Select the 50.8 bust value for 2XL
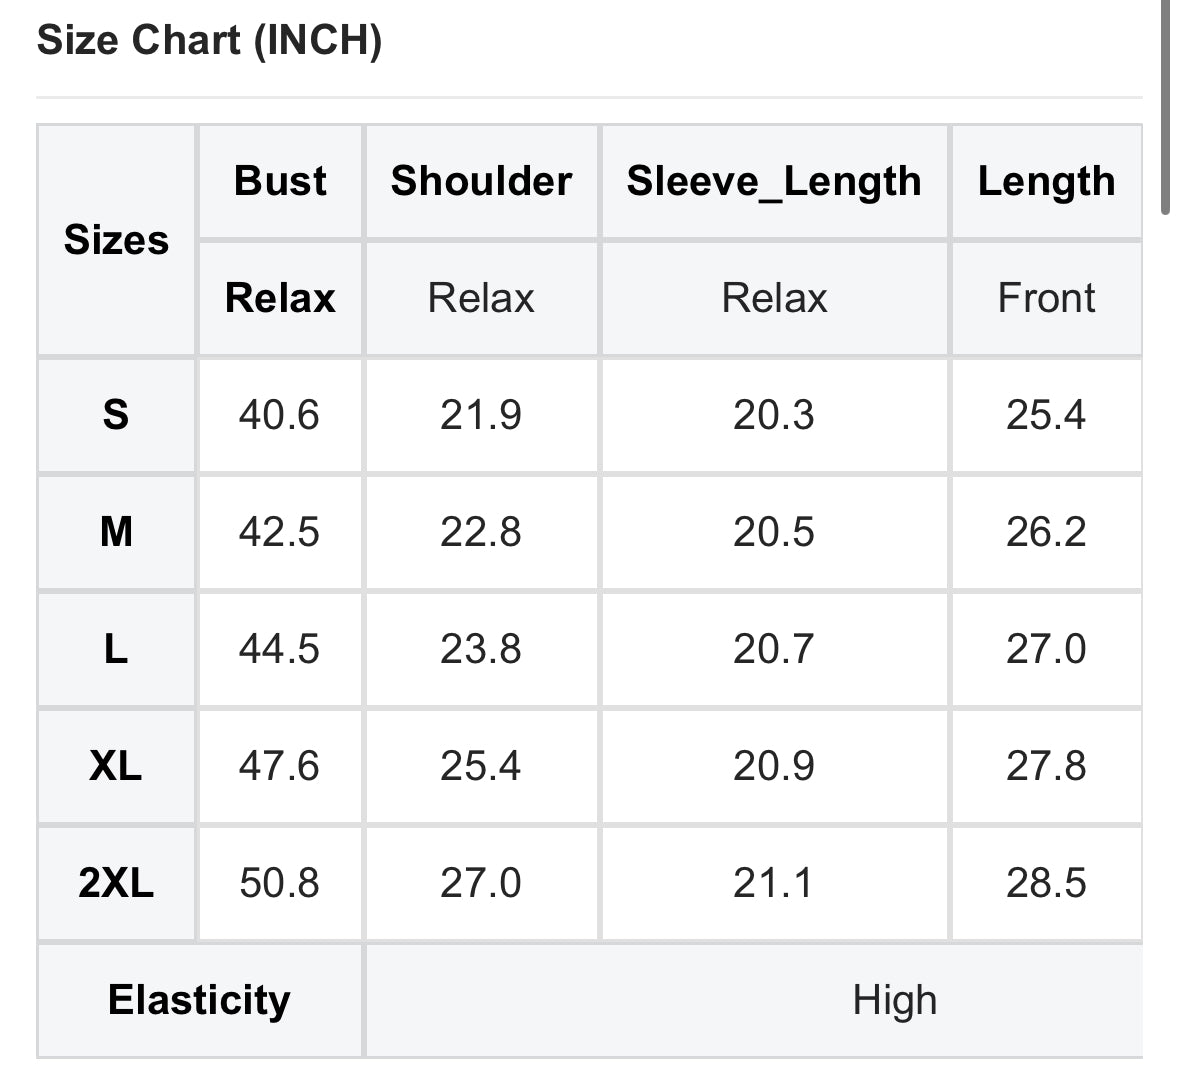The height and width of the screenshot is (1085, 1179). click(279, 883)
